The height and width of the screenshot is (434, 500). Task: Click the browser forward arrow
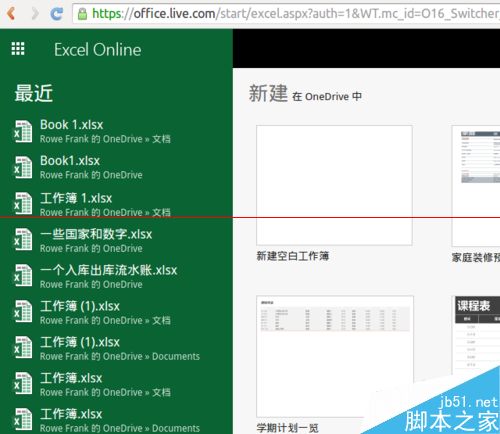tap(35, 13)
